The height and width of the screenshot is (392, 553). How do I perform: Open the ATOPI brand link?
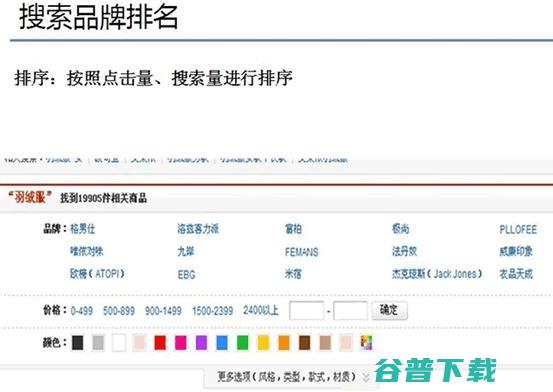[x=97, y=274]
